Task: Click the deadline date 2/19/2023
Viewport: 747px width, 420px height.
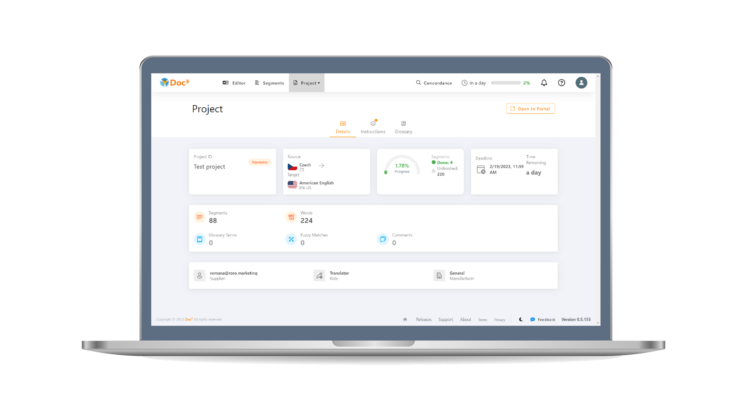Action: (506, 169)
